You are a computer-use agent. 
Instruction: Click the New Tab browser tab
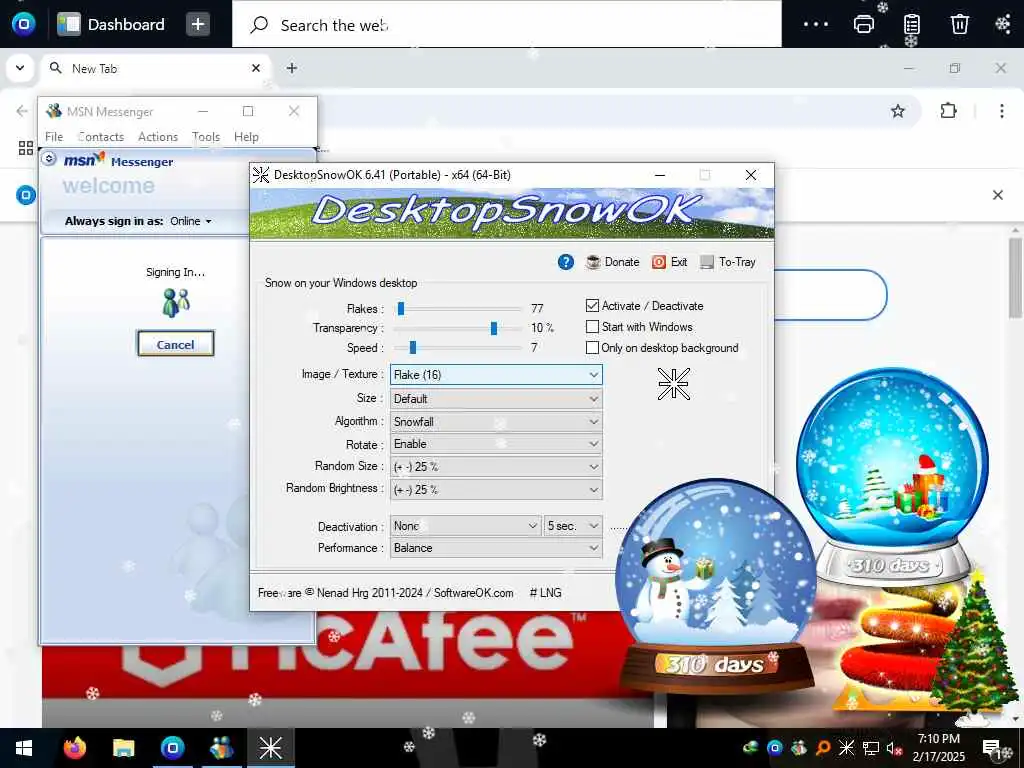(155, 68)
